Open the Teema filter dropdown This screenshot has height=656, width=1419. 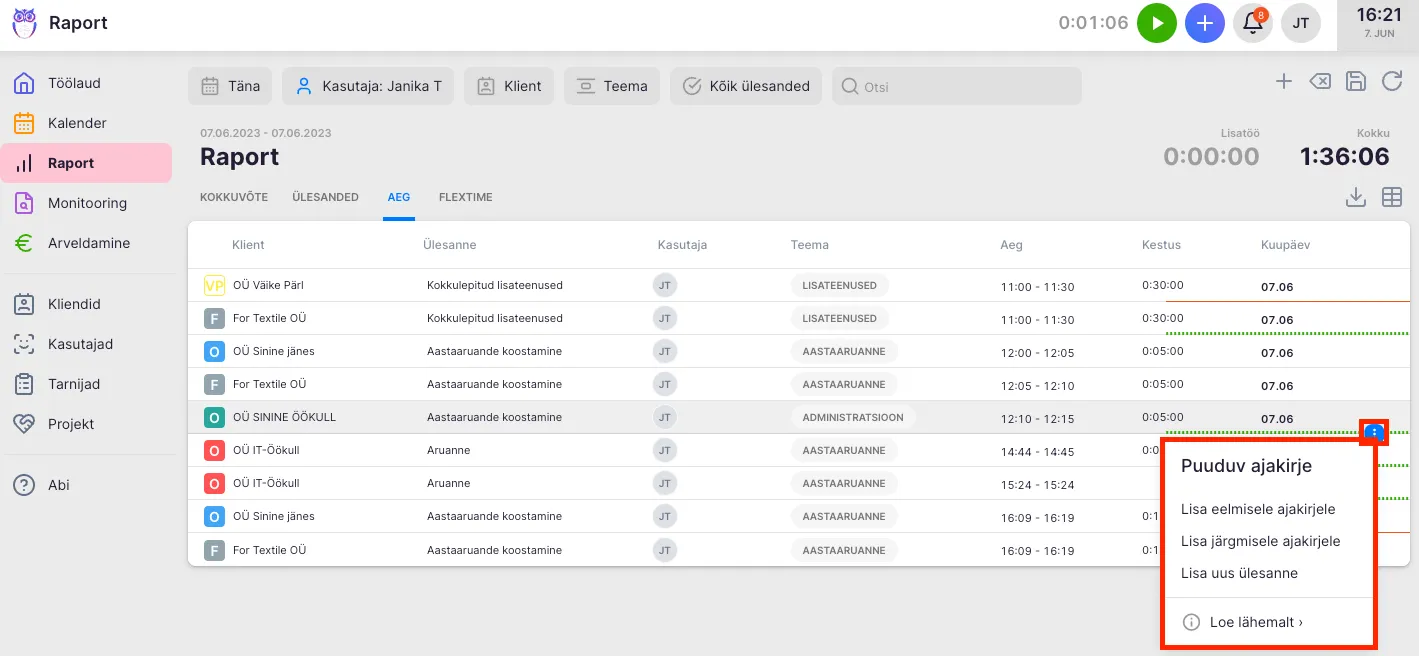[612, 86]
